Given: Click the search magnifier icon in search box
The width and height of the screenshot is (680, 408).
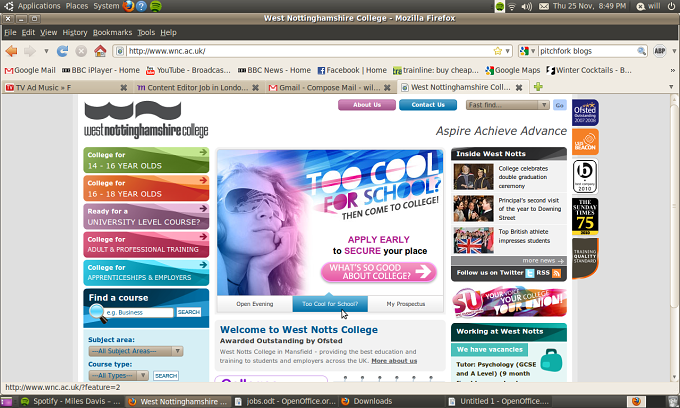Looking at the screenshot, I should (x=641, y=51).
